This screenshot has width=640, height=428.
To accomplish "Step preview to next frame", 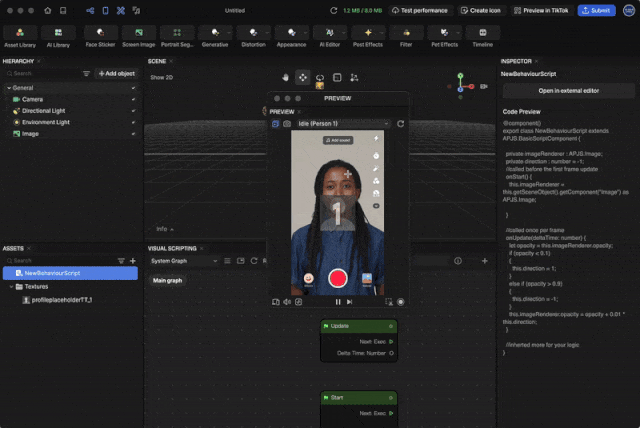I will (x=349, y=302).
